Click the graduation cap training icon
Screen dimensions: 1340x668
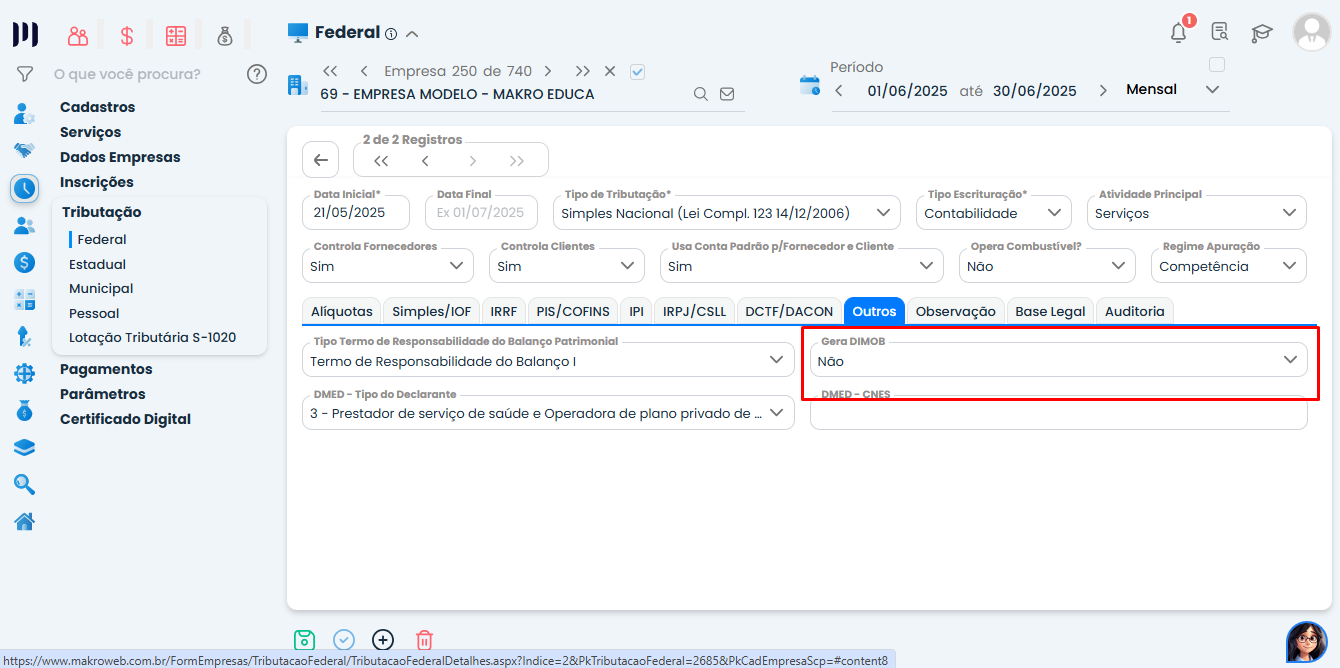point(1262,32)
